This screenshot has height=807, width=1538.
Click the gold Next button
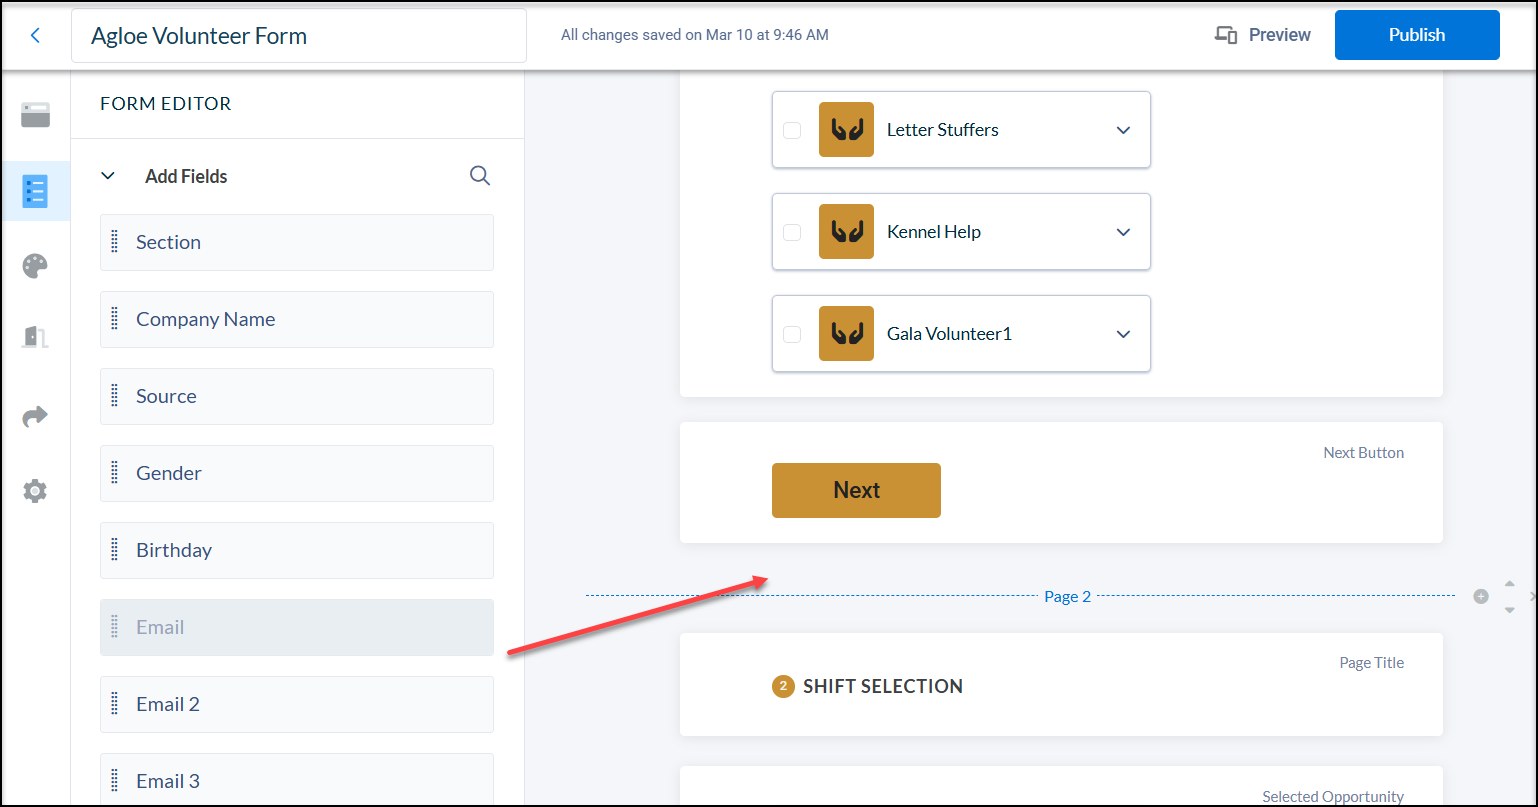[856, 490]
